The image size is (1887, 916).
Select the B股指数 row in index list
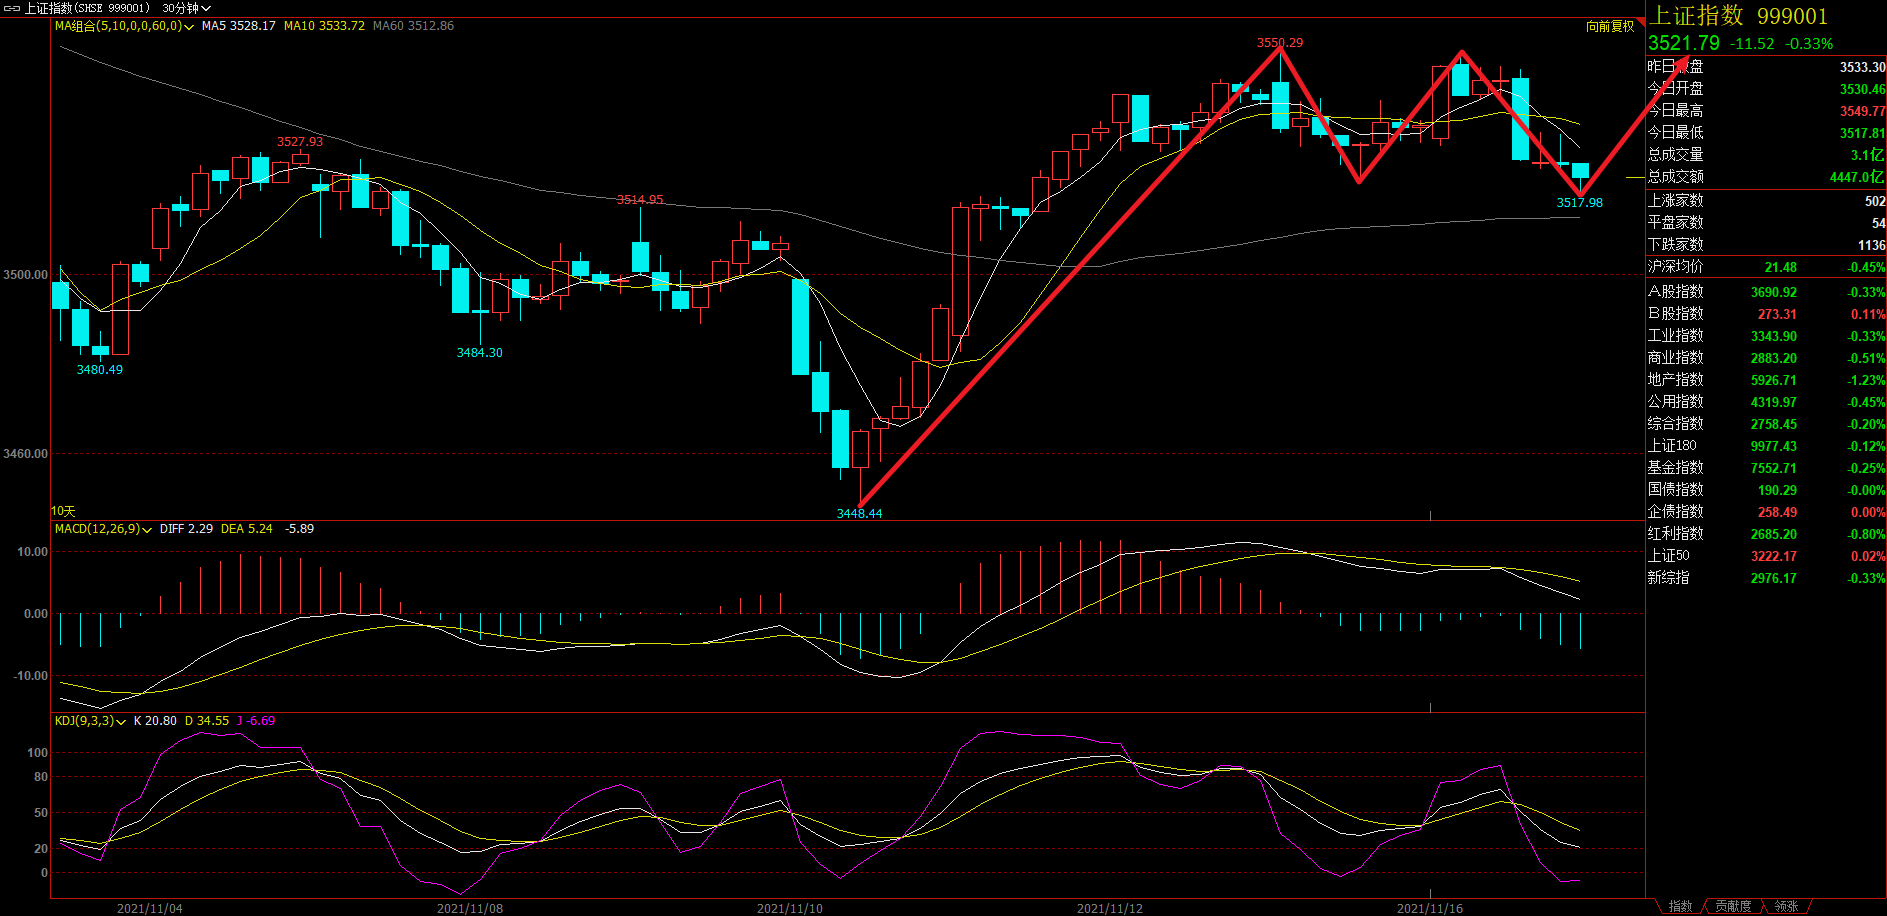tap(1765, 314)
